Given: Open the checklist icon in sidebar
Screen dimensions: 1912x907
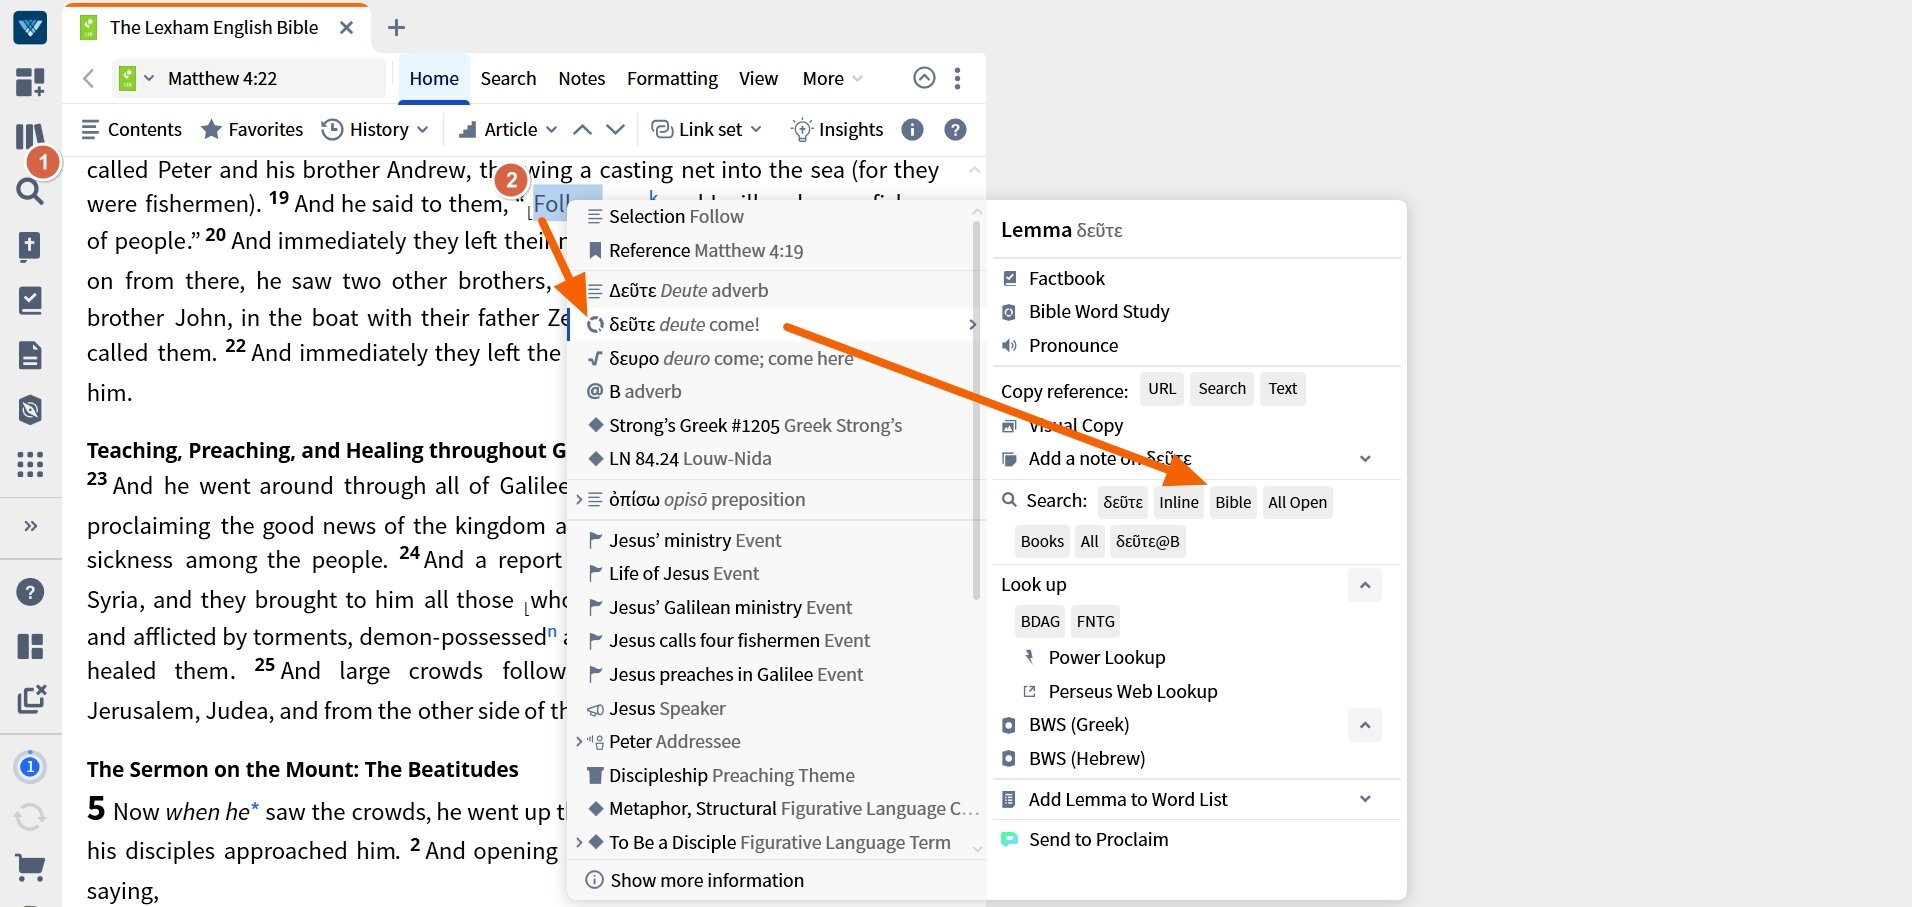Looking at the screenshot, I should (30, 300).
